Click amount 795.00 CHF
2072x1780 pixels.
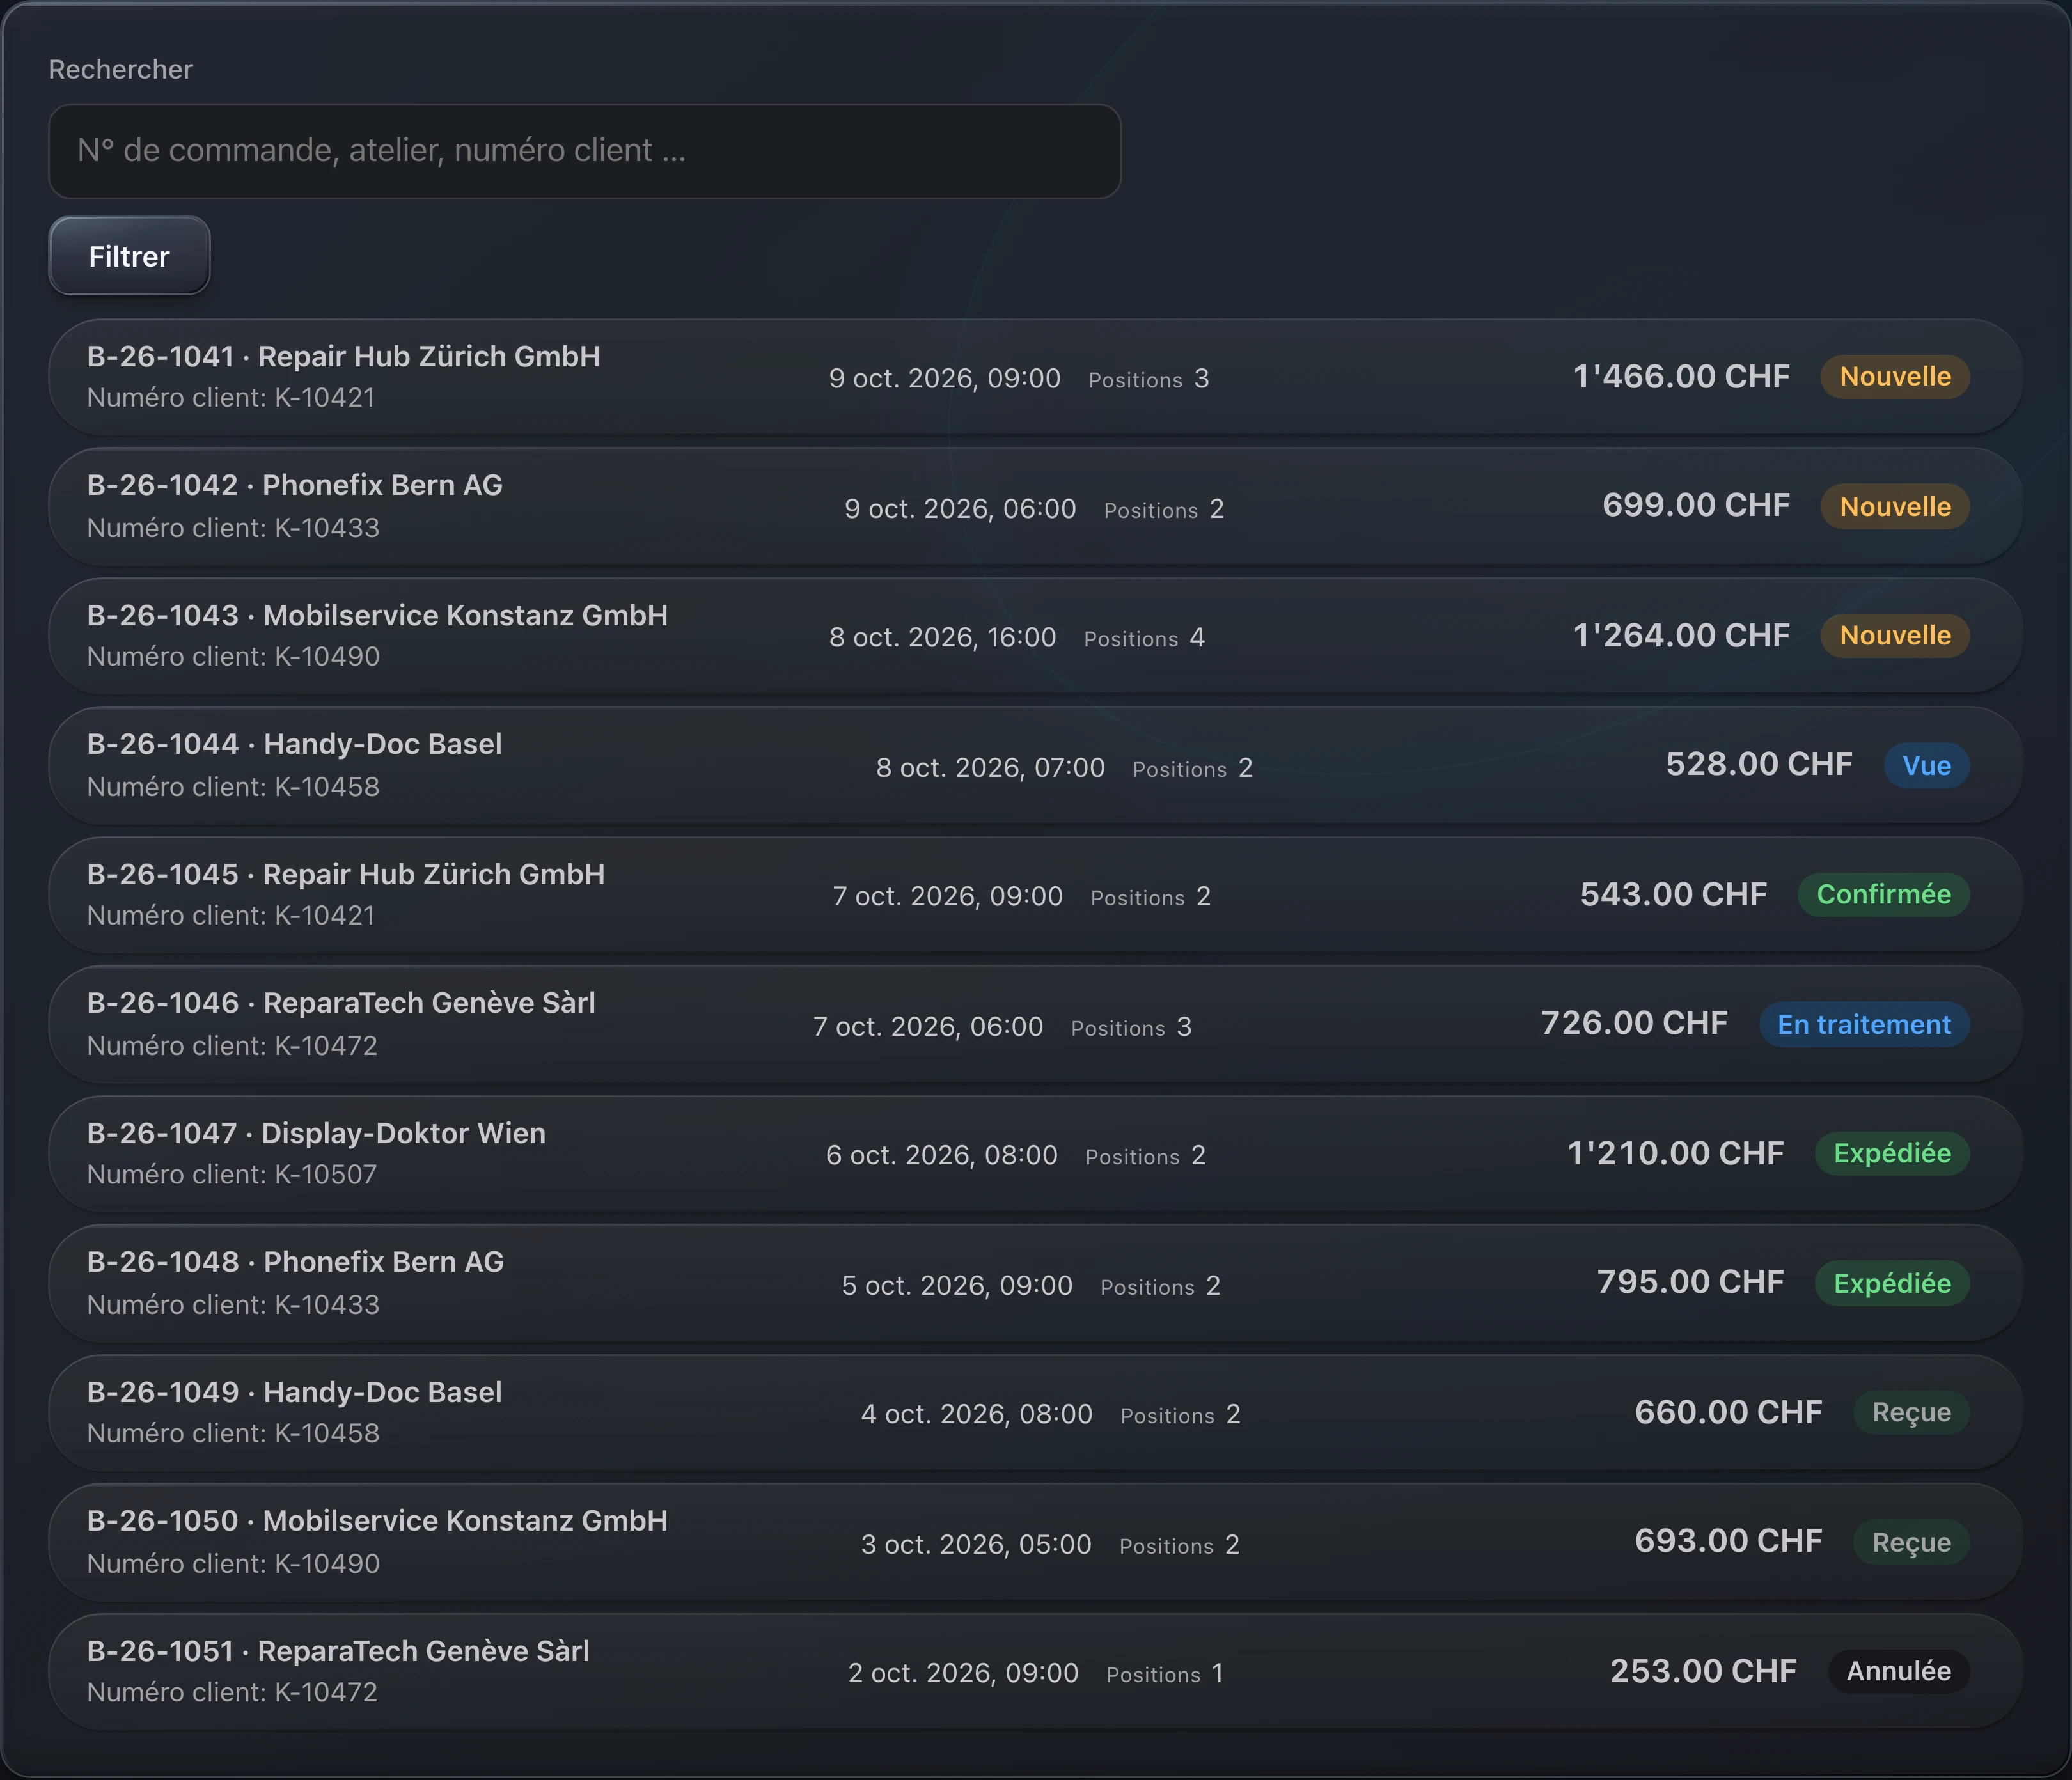click(1690, 1283)
